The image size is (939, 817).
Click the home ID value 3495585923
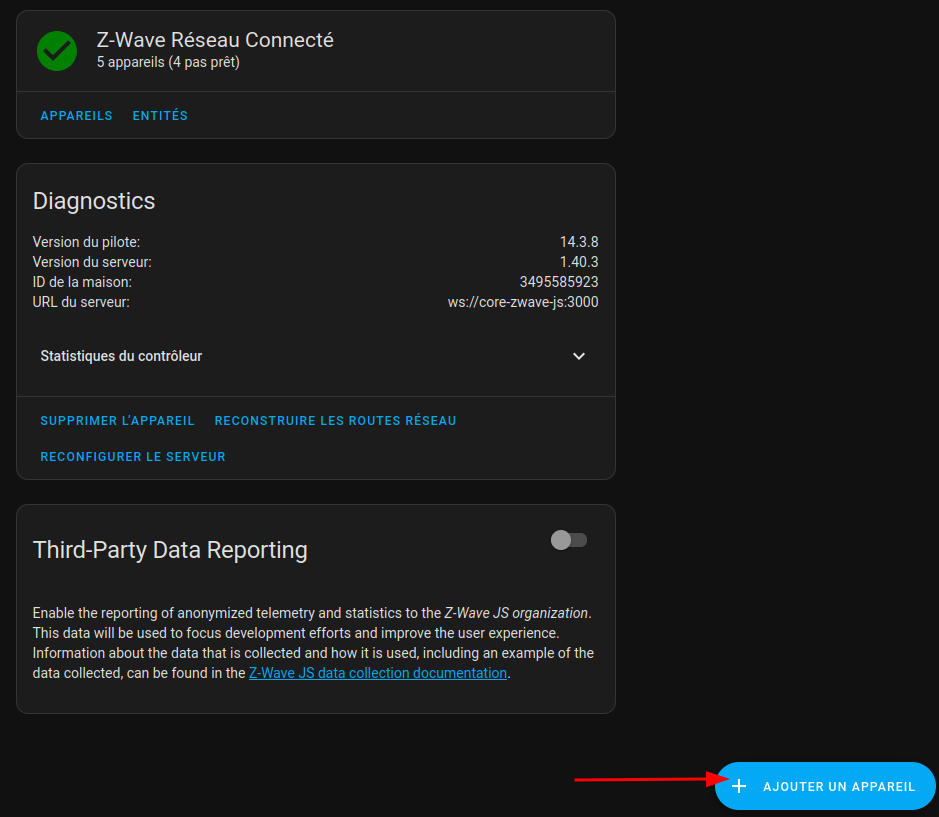click(x=558, y=282)
